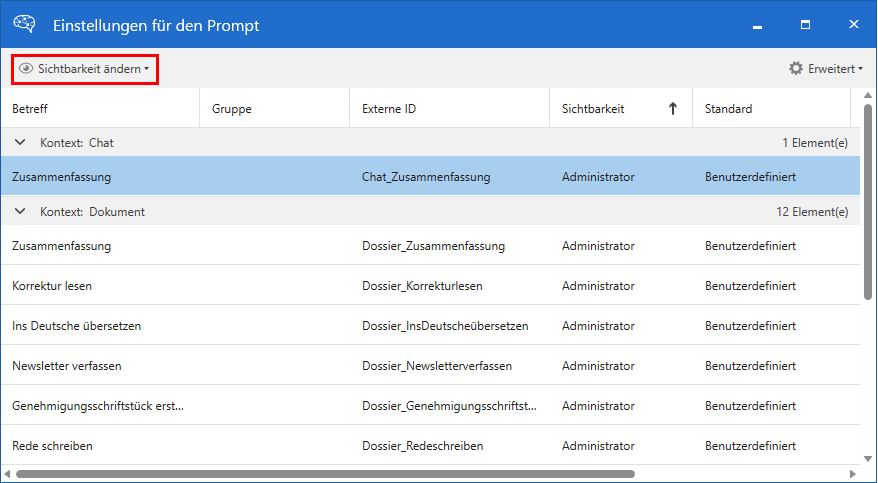Screen dimensions: 878x483
Task: Toggle sort arrow on Sichtbarkeit column
Action: 673,109
